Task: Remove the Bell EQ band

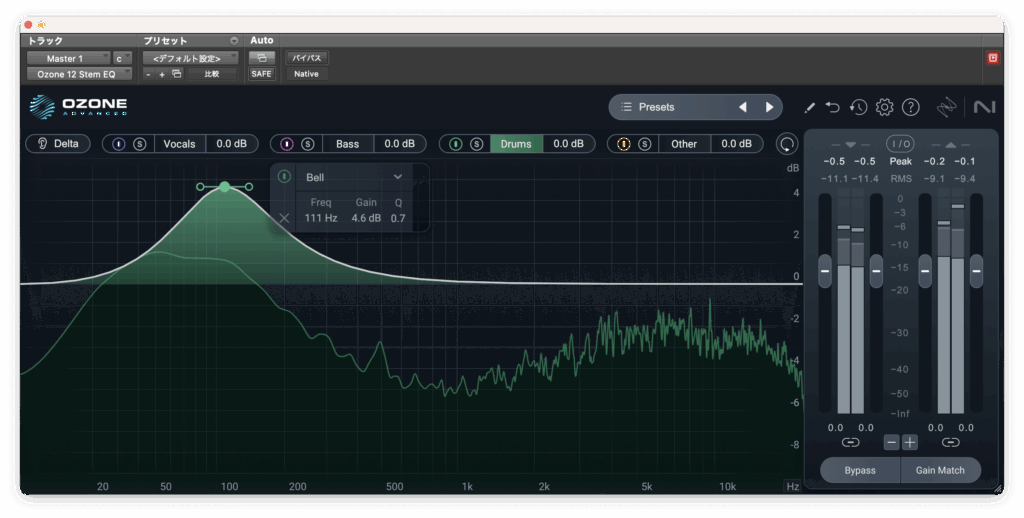Action: [x=284, y=218]
